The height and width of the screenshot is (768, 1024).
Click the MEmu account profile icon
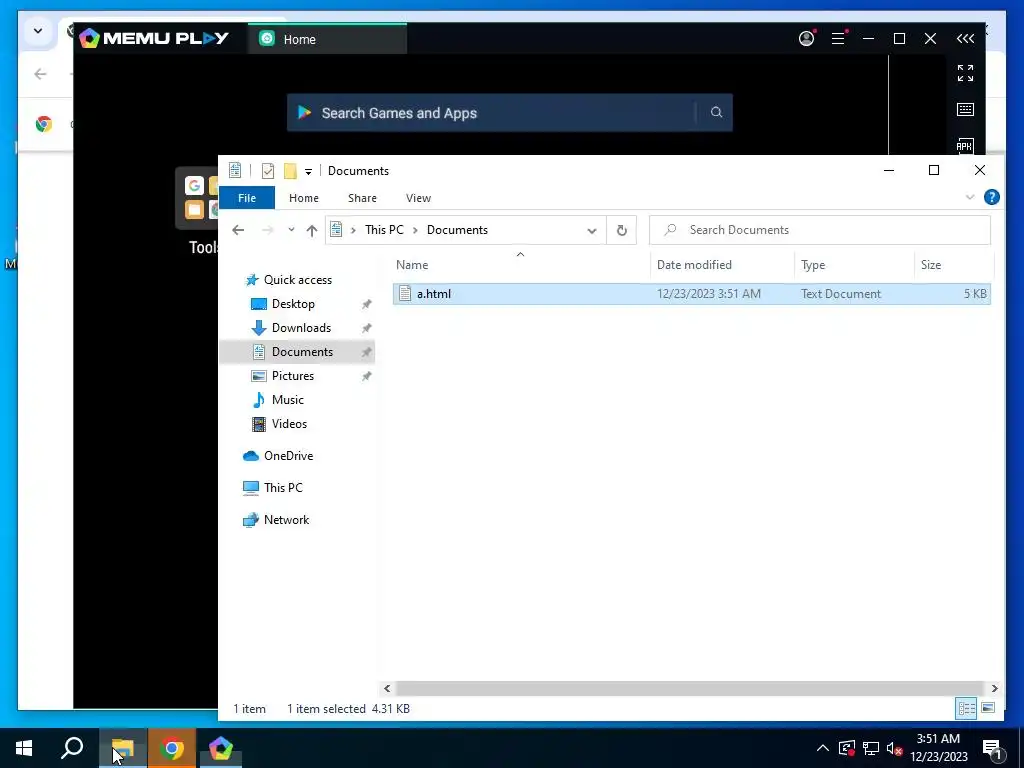807,39
